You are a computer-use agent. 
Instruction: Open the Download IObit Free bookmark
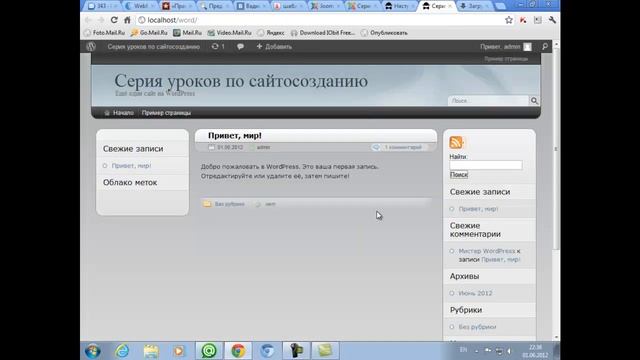tap(323, 33)
